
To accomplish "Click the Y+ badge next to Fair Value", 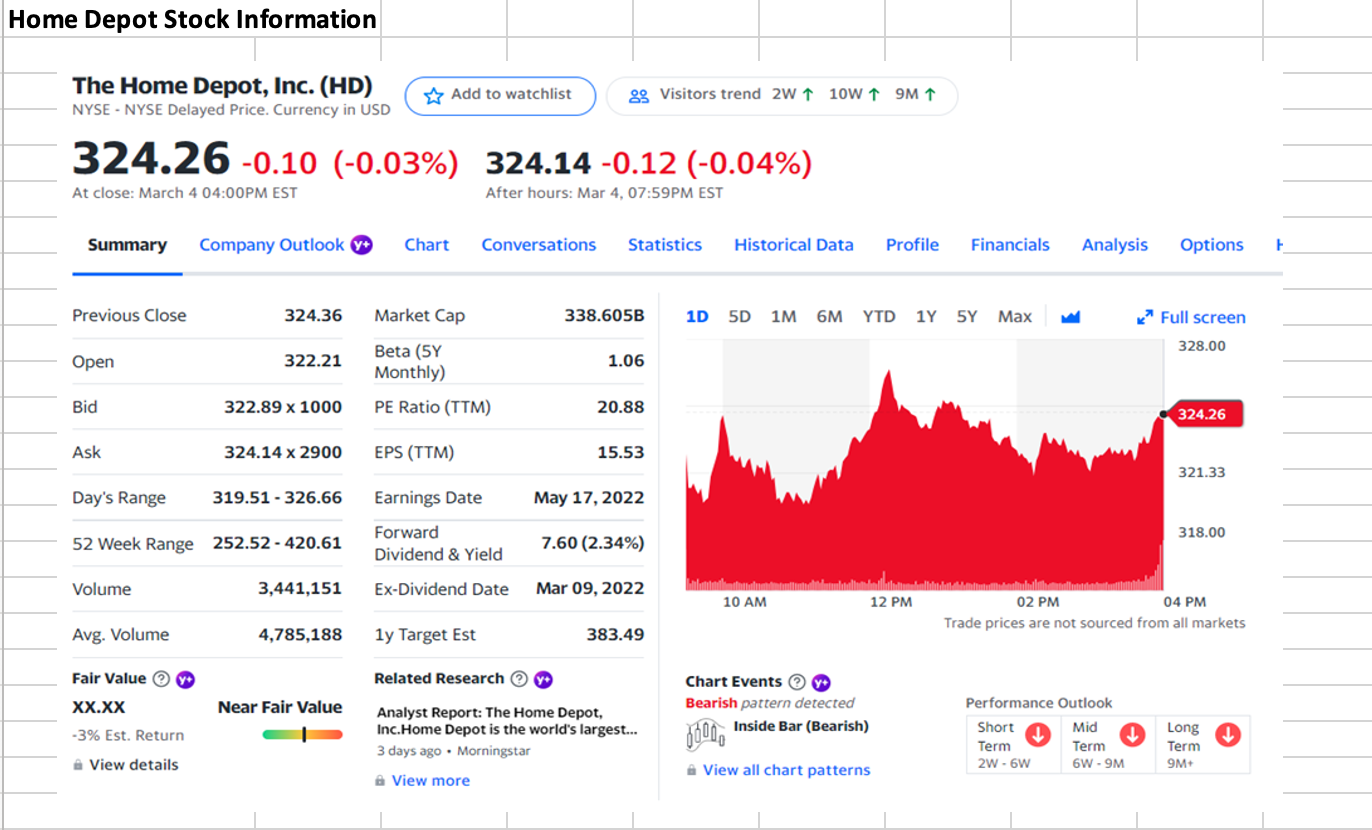I will 185,679.
